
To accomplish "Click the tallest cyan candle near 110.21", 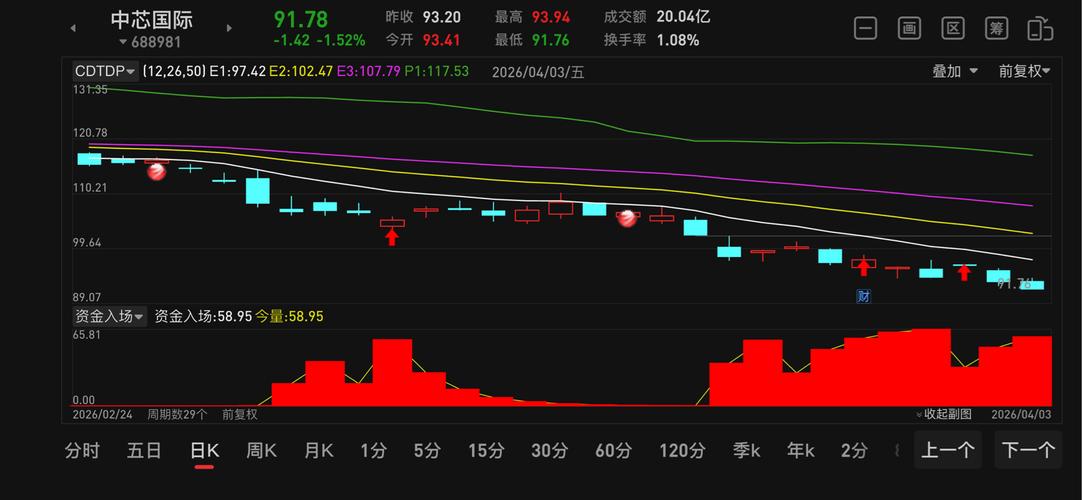I will 257,188.
